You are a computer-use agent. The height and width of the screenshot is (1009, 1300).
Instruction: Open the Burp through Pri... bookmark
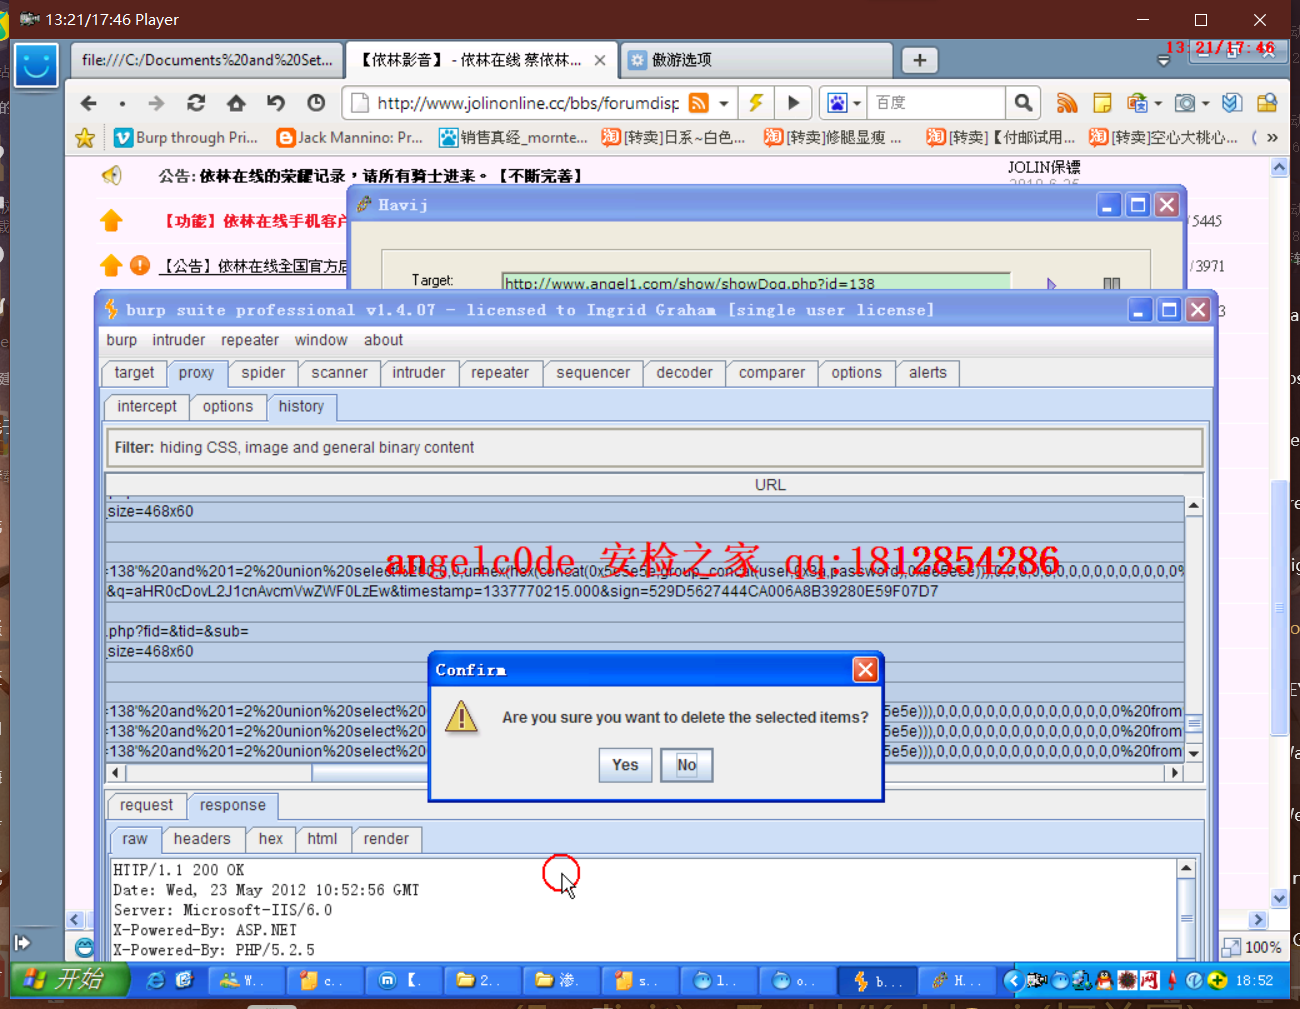[186, 138]
